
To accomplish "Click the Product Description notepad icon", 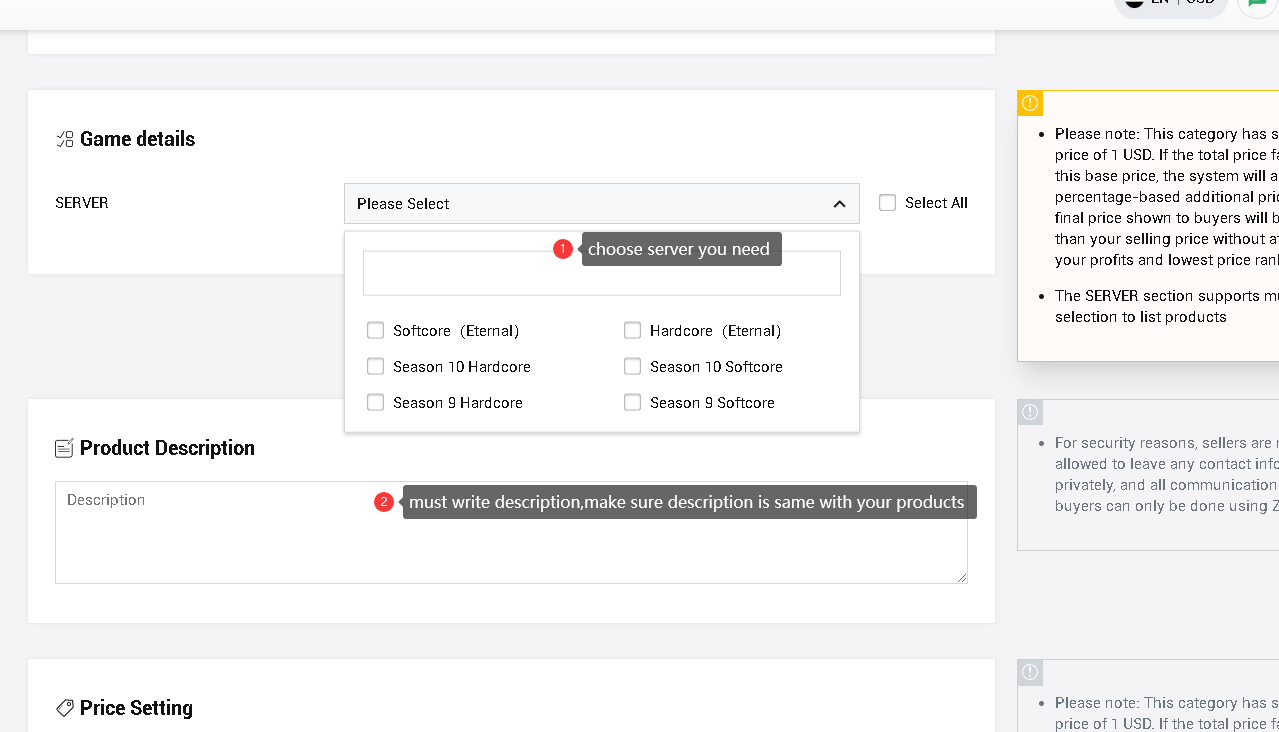I will (65, 448).
